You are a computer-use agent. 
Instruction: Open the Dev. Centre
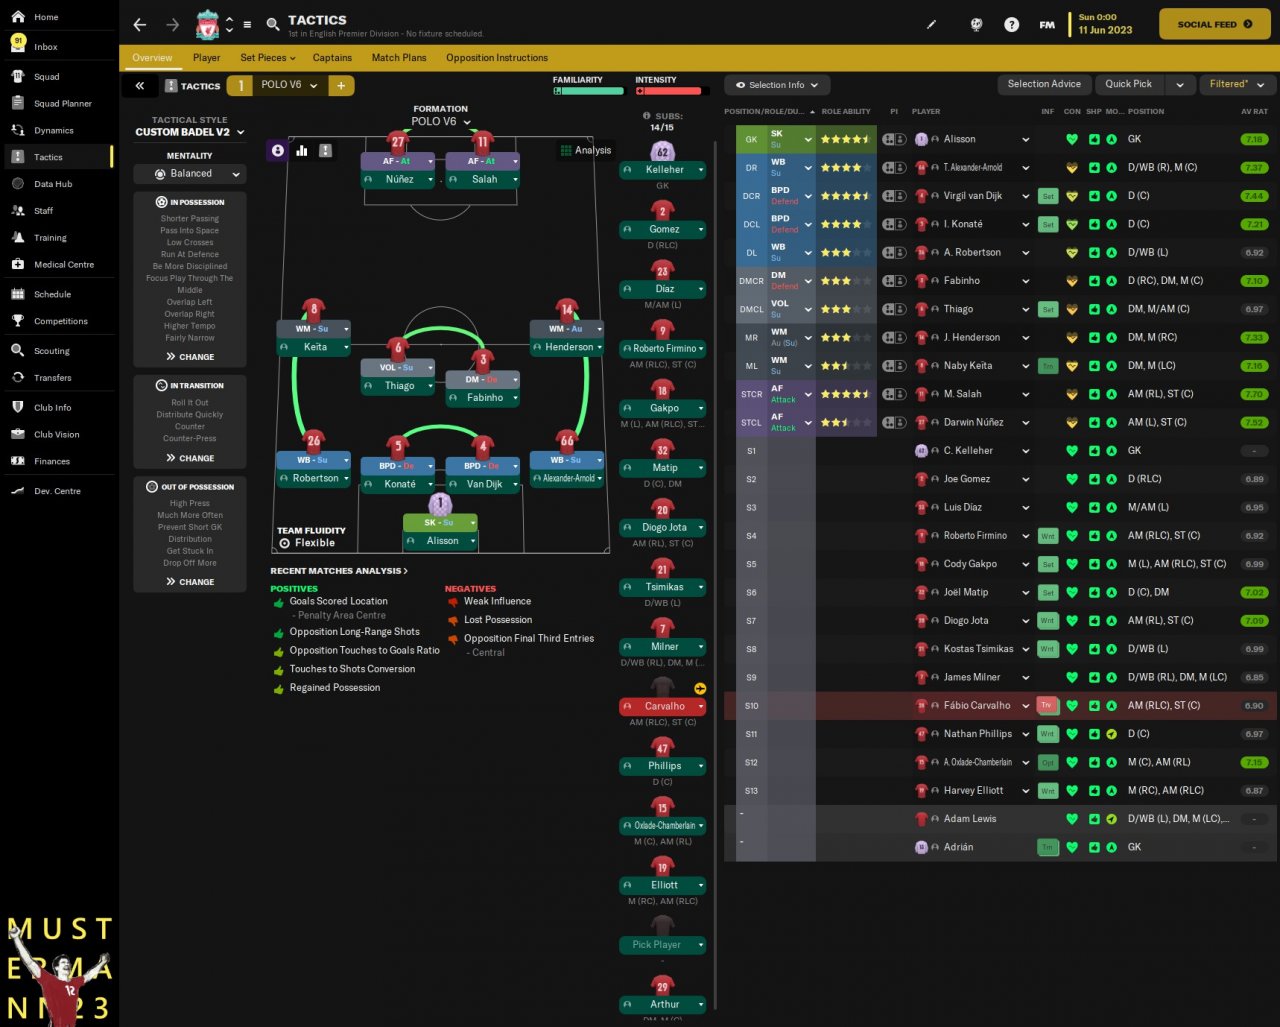click(x=57, y=491)
